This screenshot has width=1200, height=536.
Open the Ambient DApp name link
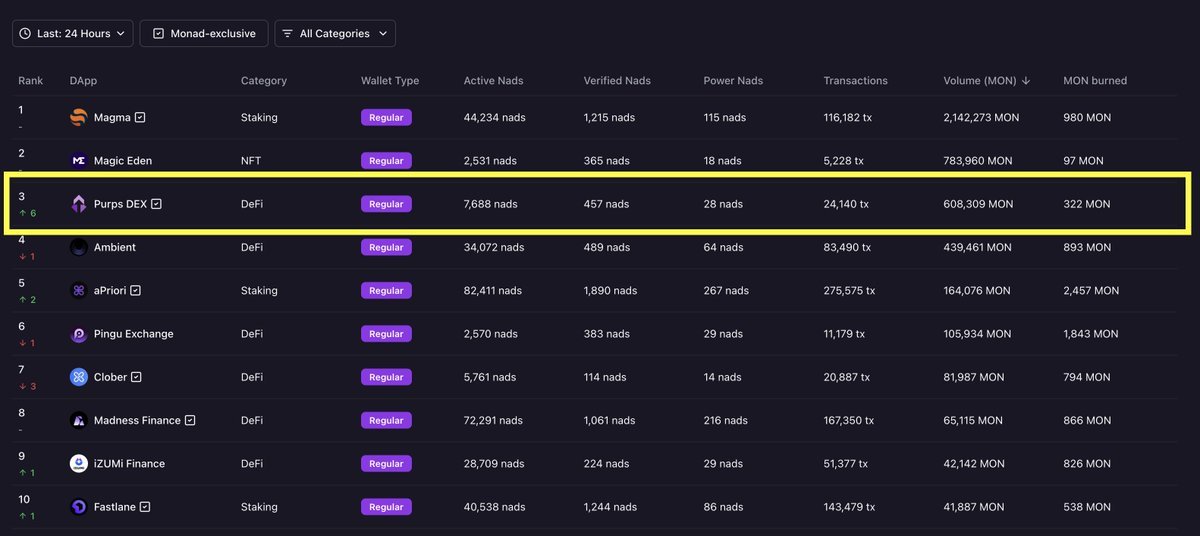(115, 247)
